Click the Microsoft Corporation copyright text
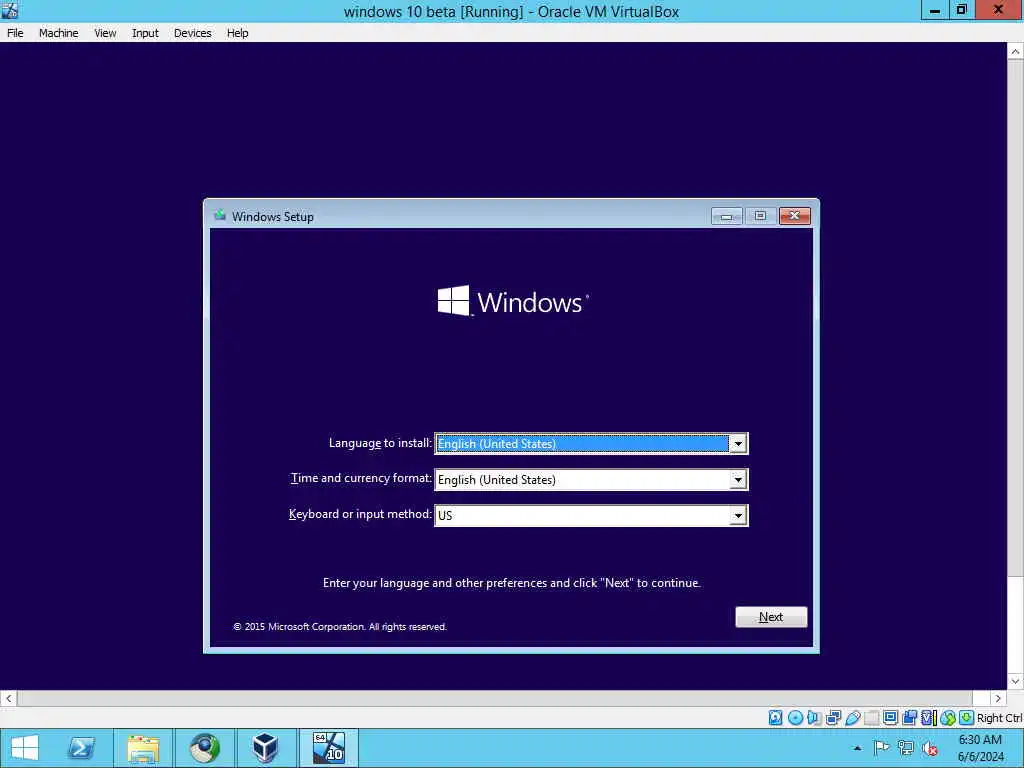 coord(340,626)
